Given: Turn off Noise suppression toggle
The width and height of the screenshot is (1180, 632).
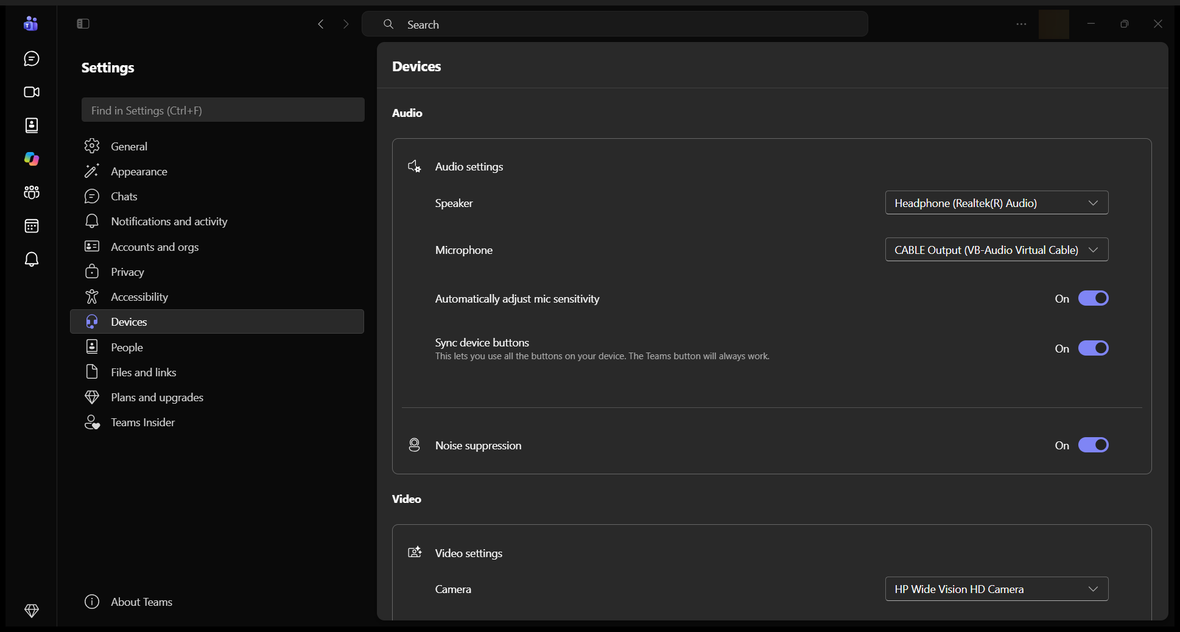Looking at the screenshot, I should 1093,445.
